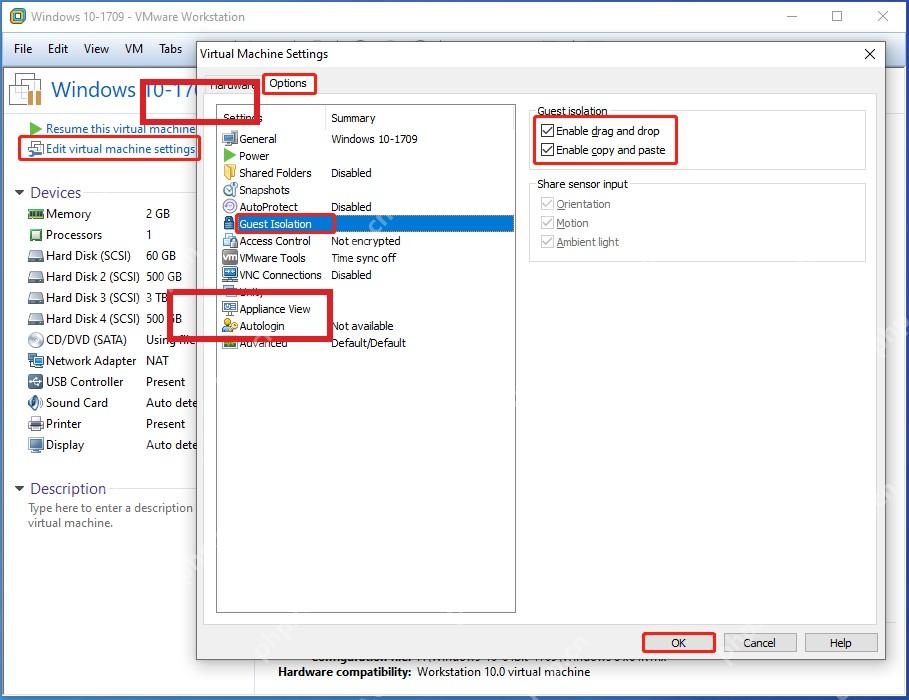909x700 pixels.
Task: Click the Appliance View icon
Action: click(230, 308)
